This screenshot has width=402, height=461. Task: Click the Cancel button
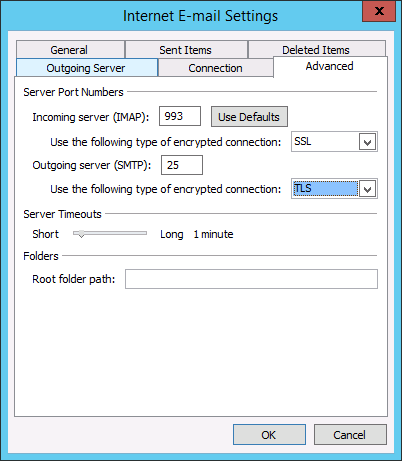(350, 435)
